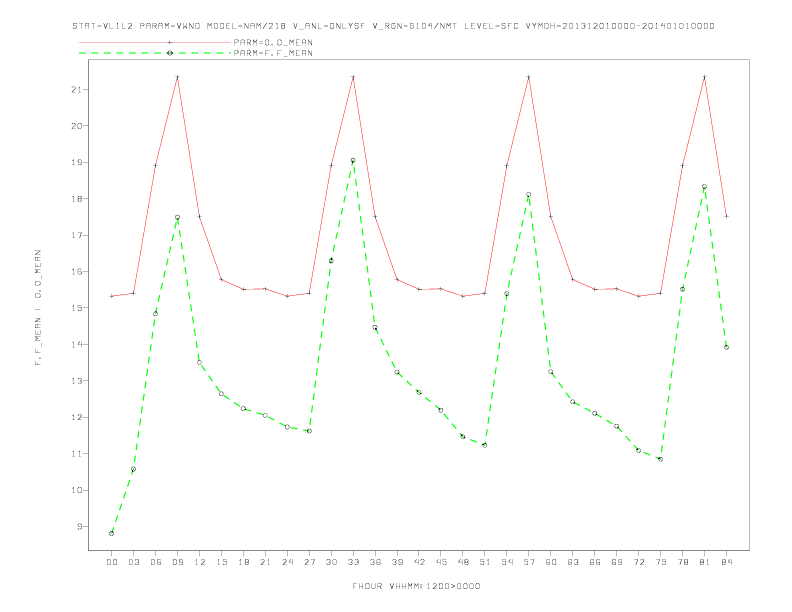Click the x-axis forecast hour label 39

397,562
